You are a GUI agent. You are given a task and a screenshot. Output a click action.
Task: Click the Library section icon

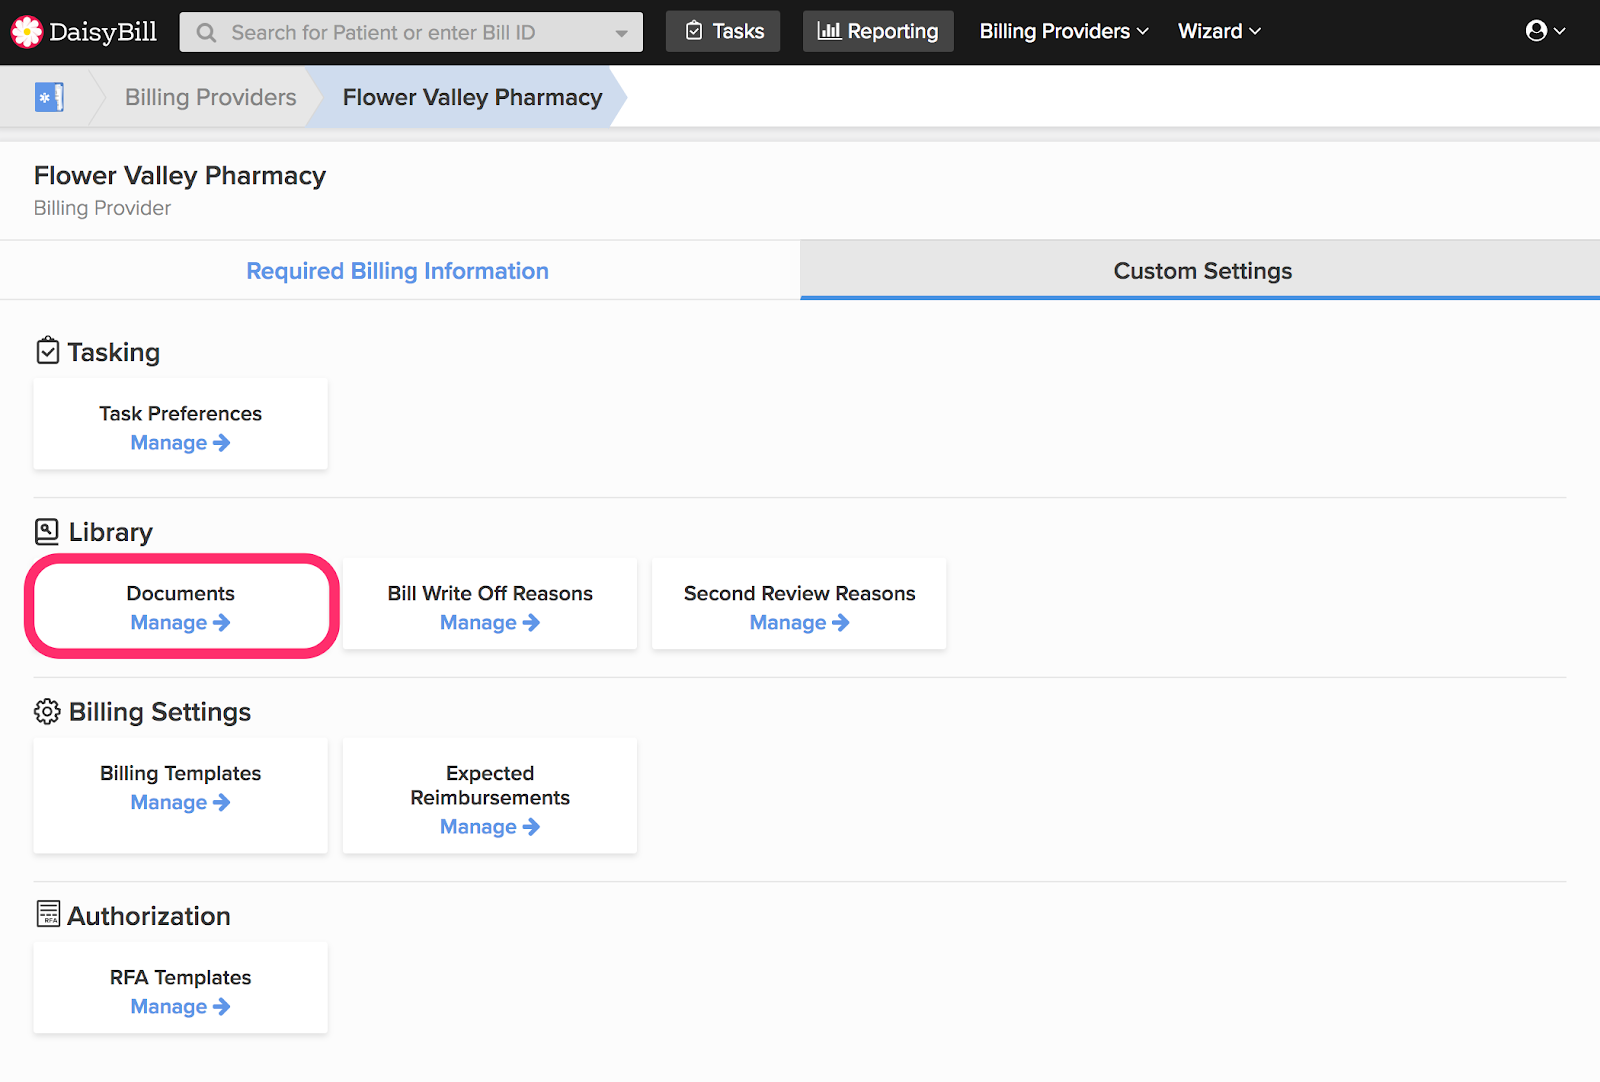47,531
